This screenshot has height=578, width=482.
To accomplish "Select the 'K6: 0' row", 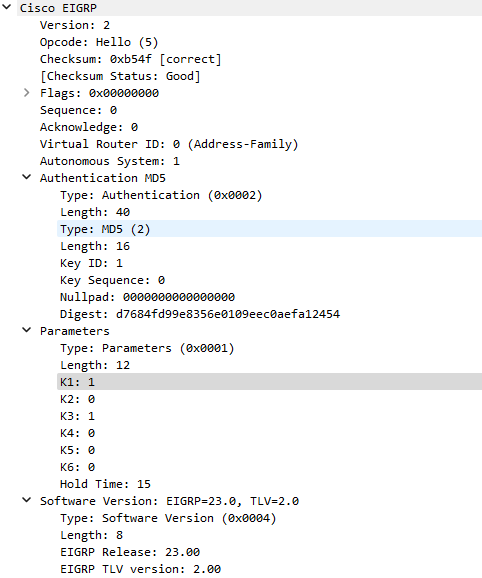I will [x=77, y=467].
